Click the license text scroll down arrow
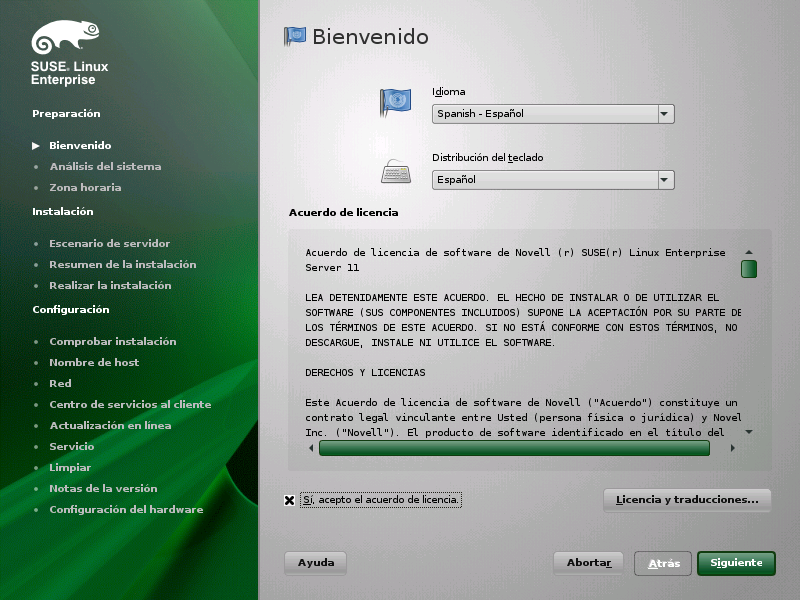Viewport: 800px width, 600px height. coord(749,432)
